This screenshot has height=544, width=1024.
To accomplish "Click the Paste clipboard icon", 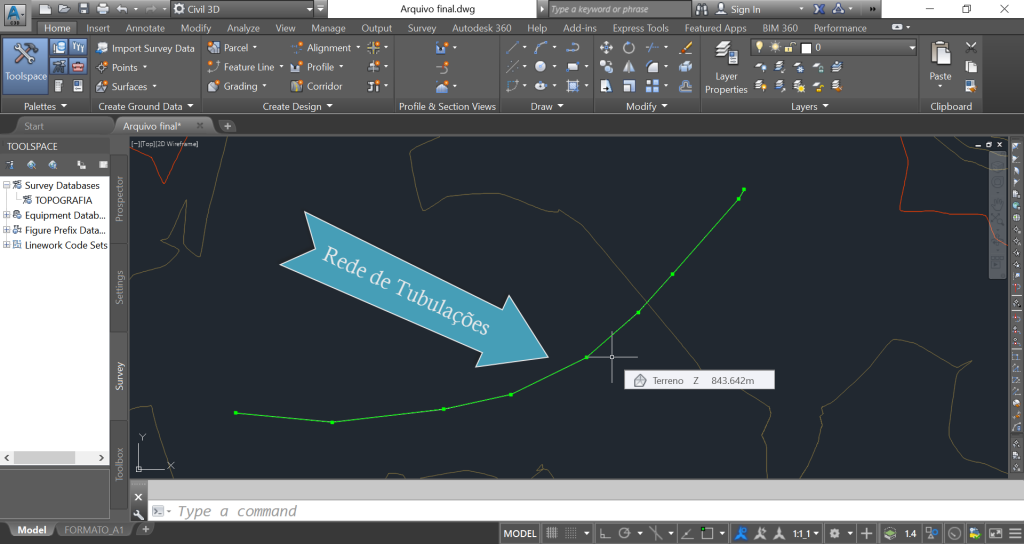I will point(940,60).
